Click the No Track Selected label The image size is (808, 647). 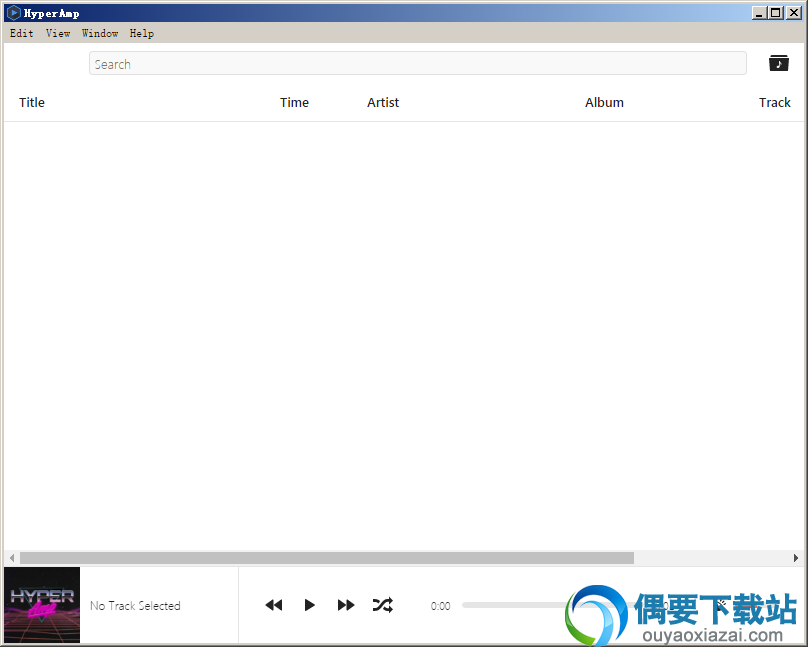click(135, 606)
